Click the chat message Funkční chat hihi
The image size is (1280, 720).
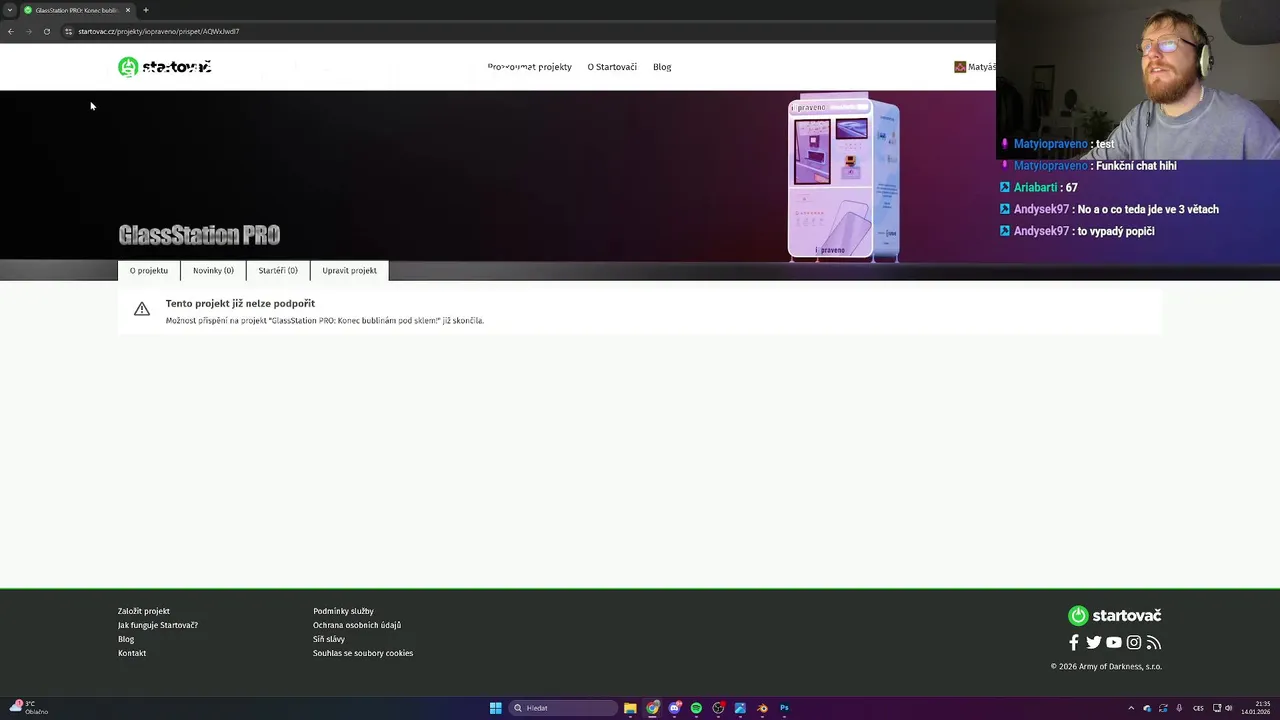pos(1136,166)
